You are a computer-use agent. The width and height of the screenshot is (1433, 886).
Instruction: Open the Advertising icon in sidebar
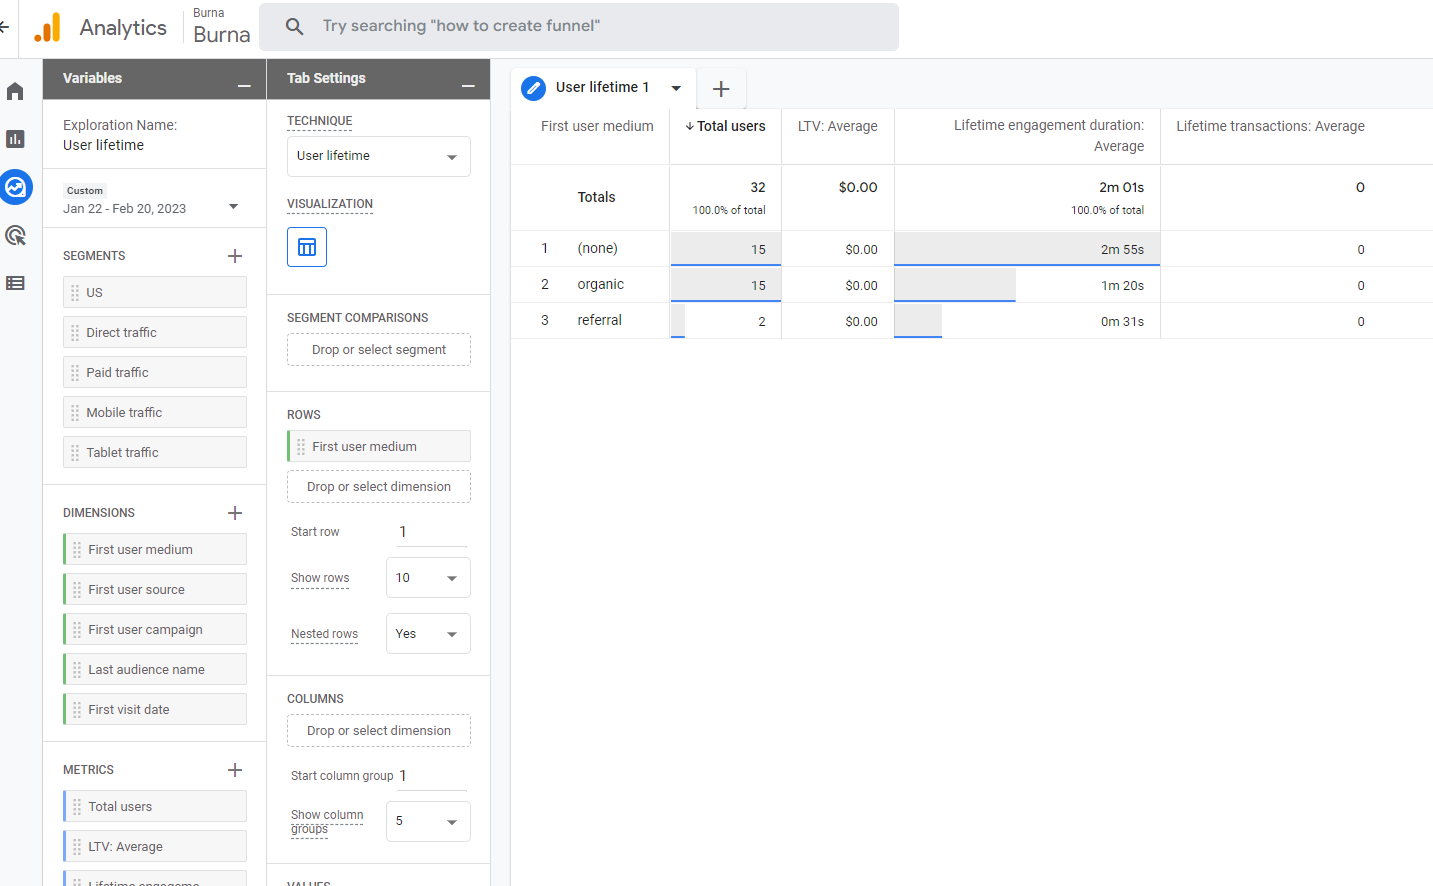tap(15, 235)
